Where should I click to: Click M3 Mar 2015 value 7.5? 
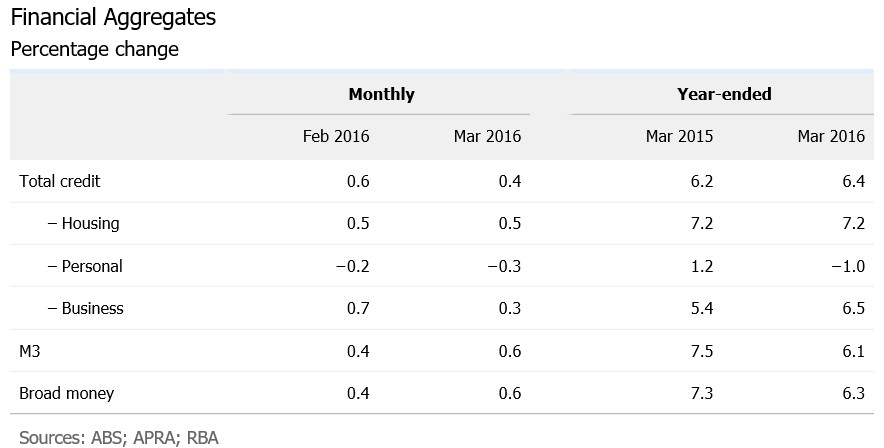[x=702, y=351]
